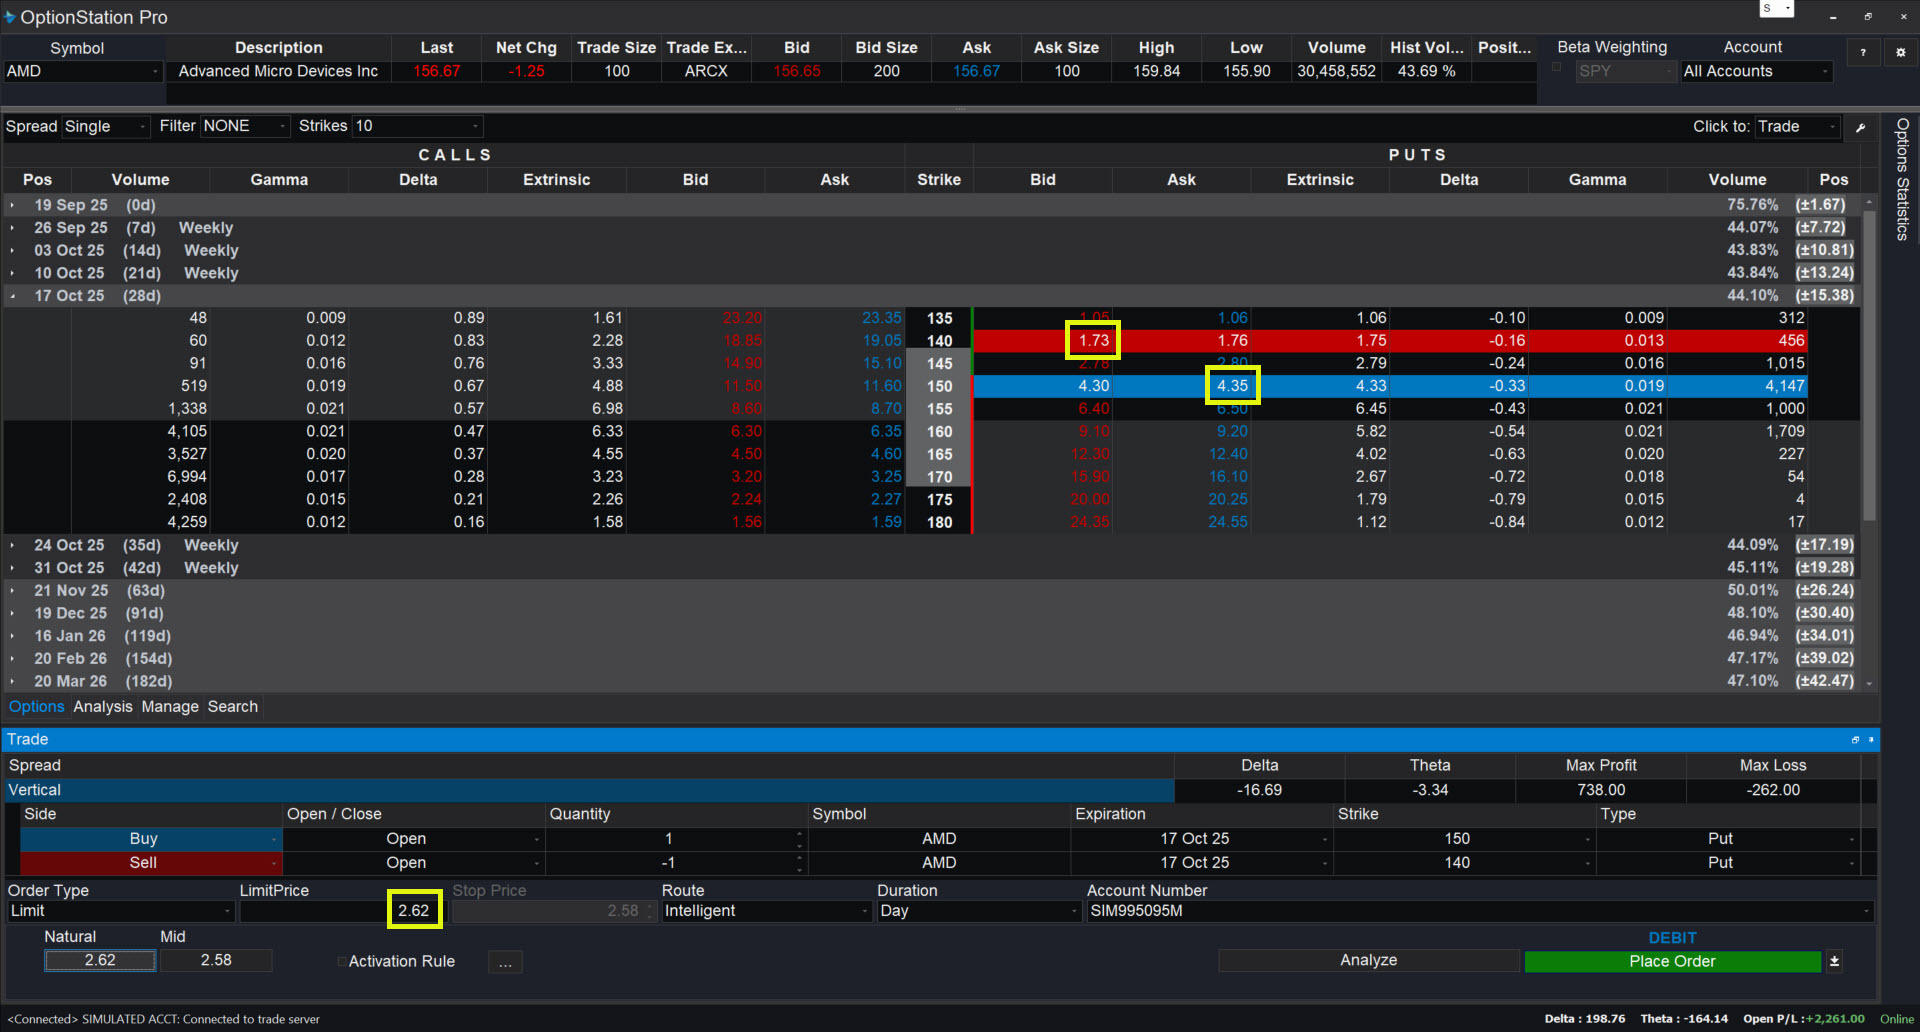Open the All Accounts dropdown

pyautogui.click(x=1824, y=71)
